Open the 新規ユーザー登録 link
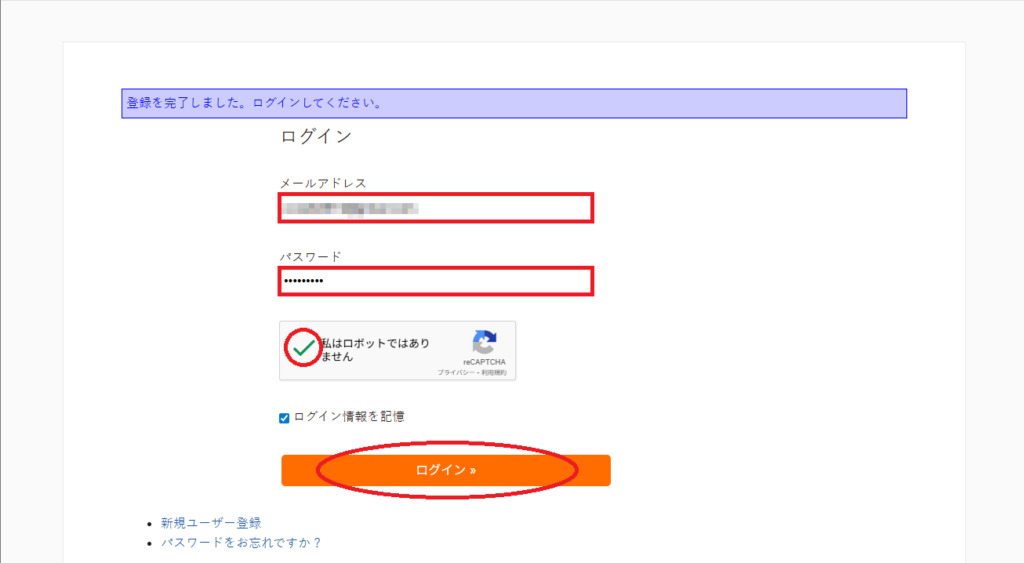 (x=211, y=523)
